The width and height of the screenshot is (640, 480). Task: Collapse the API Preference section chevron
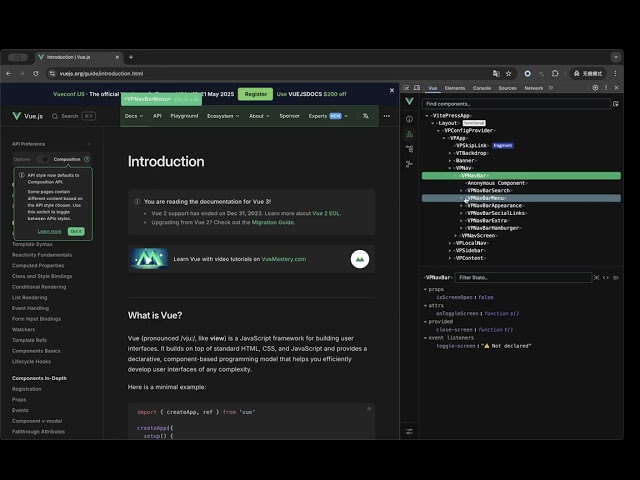pyautogui.click(x=89, y=144)
